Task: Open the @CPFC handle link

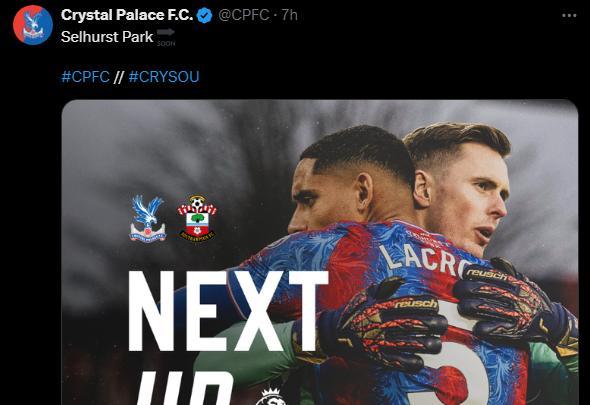Action: (243, 15)
